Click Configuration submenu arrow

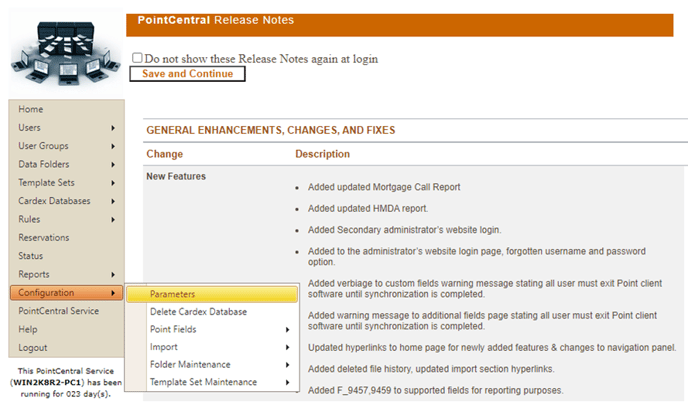pos(113,293)
